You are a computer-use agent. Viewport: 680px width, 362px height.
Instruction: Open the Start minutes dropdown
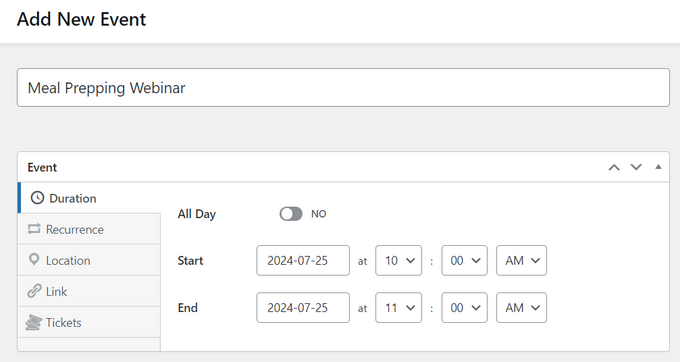pos(464,261)
